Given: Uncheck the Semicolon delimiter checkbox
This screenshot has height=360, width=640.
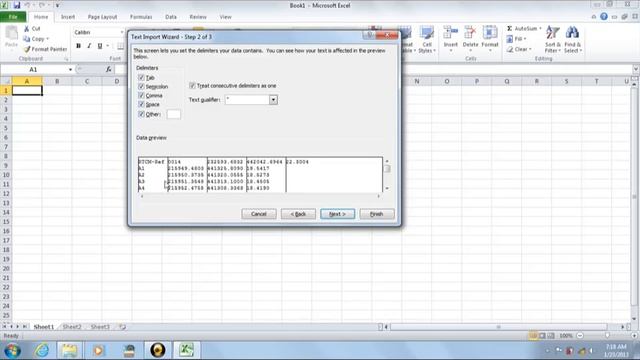Looking at the screenshot, I should 141,87.
